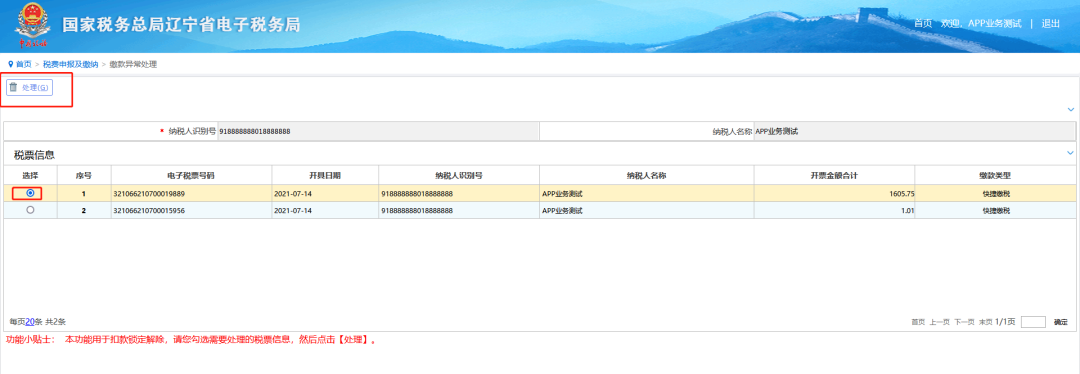The width and height of the screenshot is (1080, 374).
Task: Select the radio button for row 1
Action: (30, 194)
